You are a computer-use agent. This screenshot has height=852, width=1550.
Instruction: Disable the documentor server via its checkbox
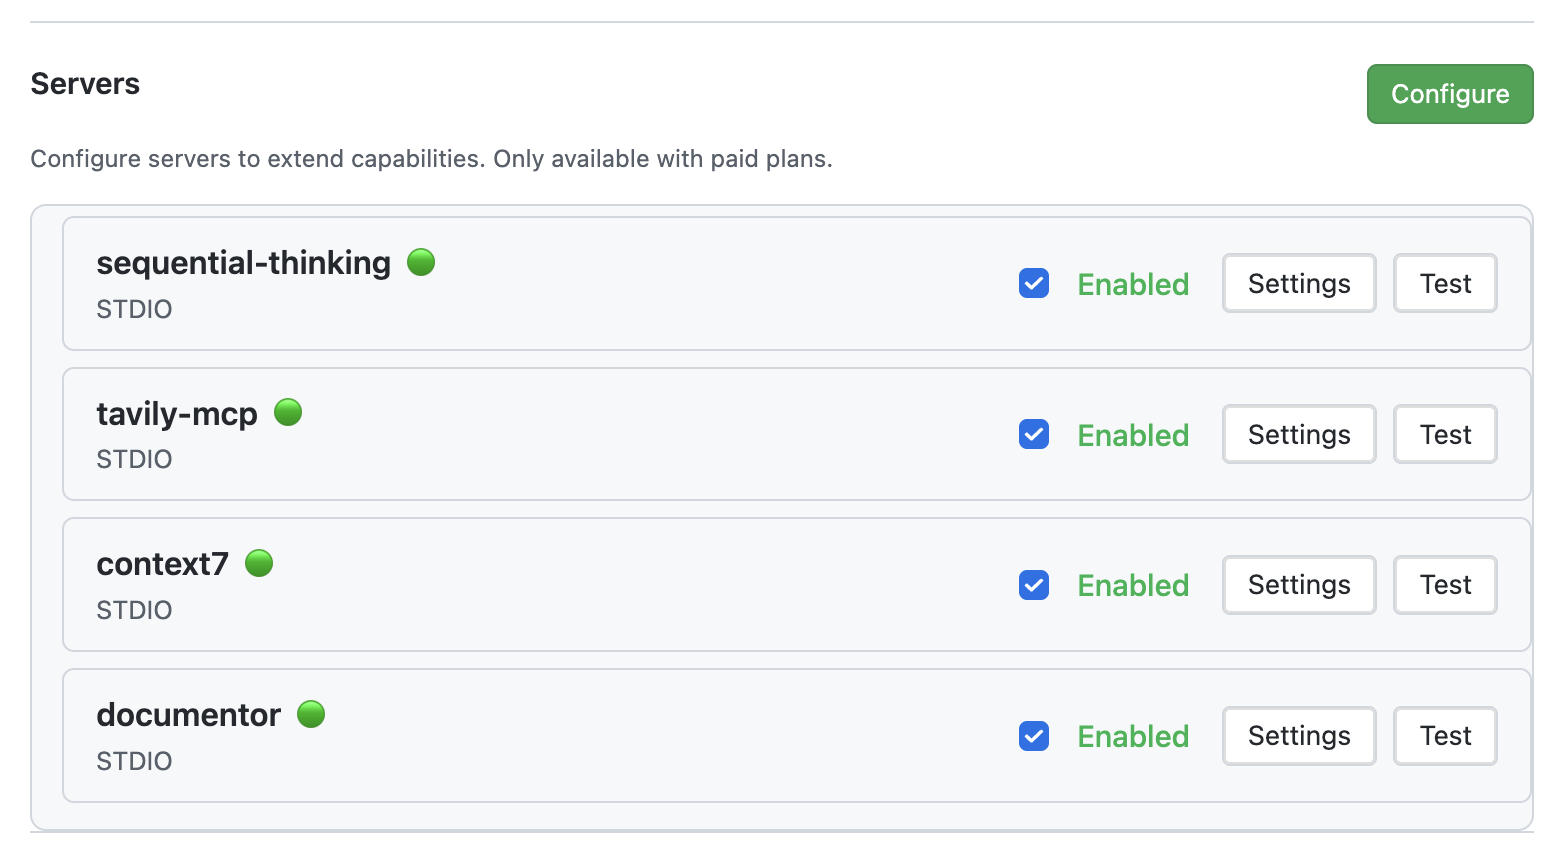1033,736
